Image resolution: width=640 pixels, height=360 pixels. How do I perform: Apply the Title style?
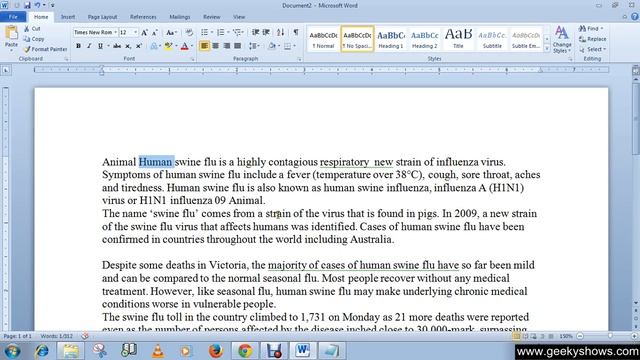click(x=458, y=39)
